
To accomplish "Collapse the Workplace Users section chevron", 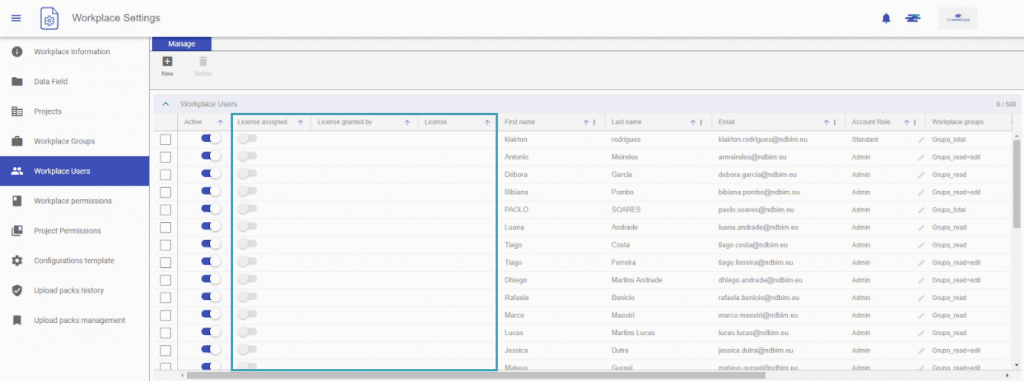I will (x=165, y=104).
